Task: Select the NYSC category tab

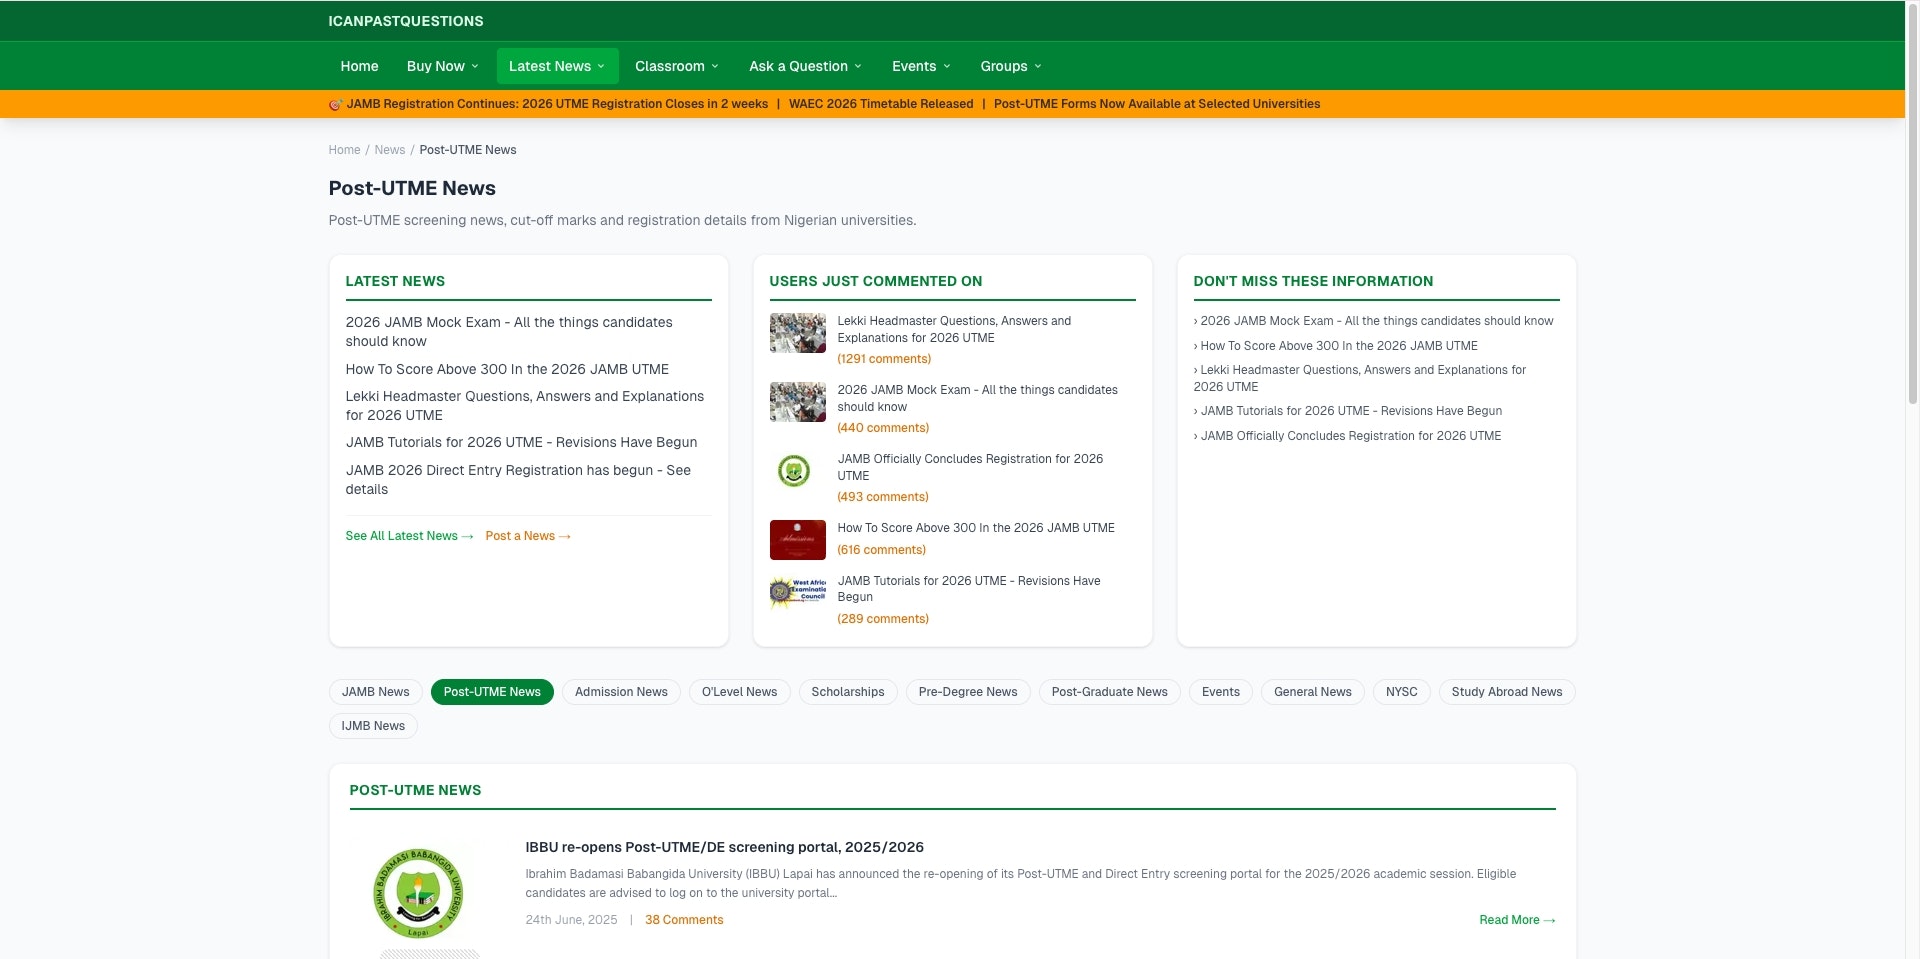Action: (x=1402, y=692)
